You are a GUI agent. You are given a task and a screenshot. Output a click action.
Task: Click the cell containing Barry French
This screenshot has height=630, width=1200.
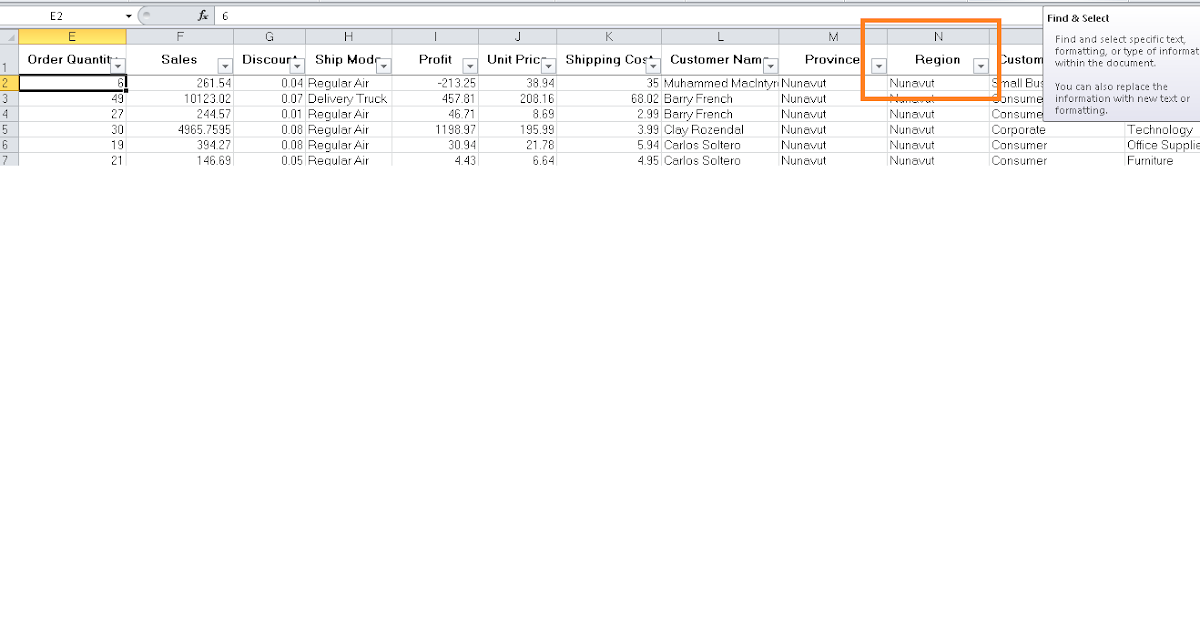(x=700, y=98)
